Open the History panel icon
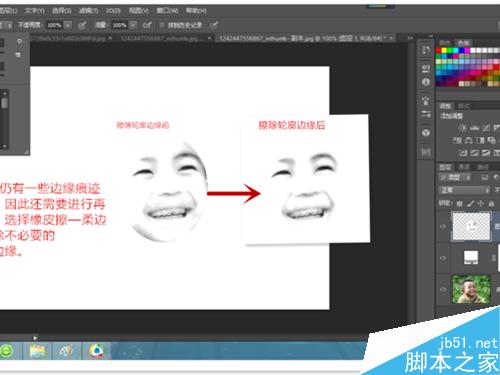Viewport: 500px width, 375px height. [x=426, y=50]
